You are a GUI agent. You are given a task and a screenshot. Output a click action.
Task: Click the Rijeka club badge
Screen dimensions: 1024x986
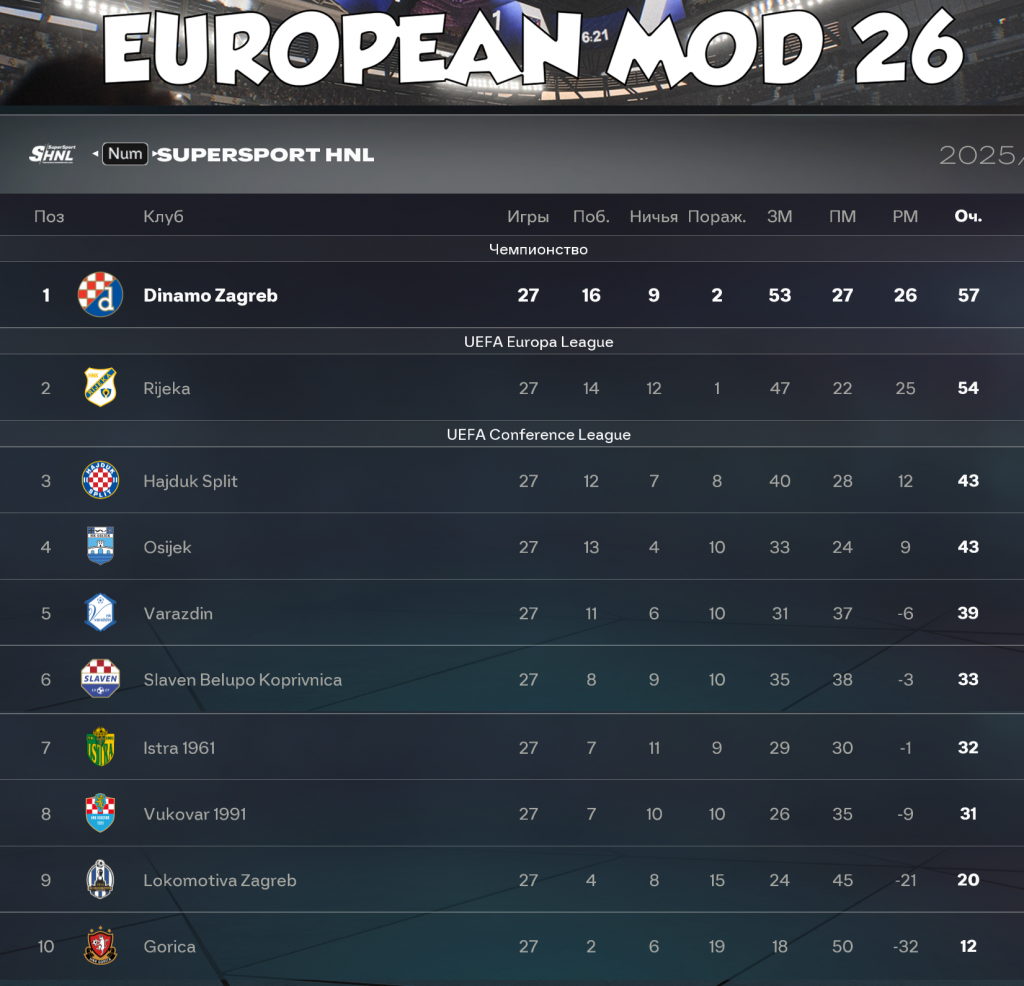click(100, 388)
